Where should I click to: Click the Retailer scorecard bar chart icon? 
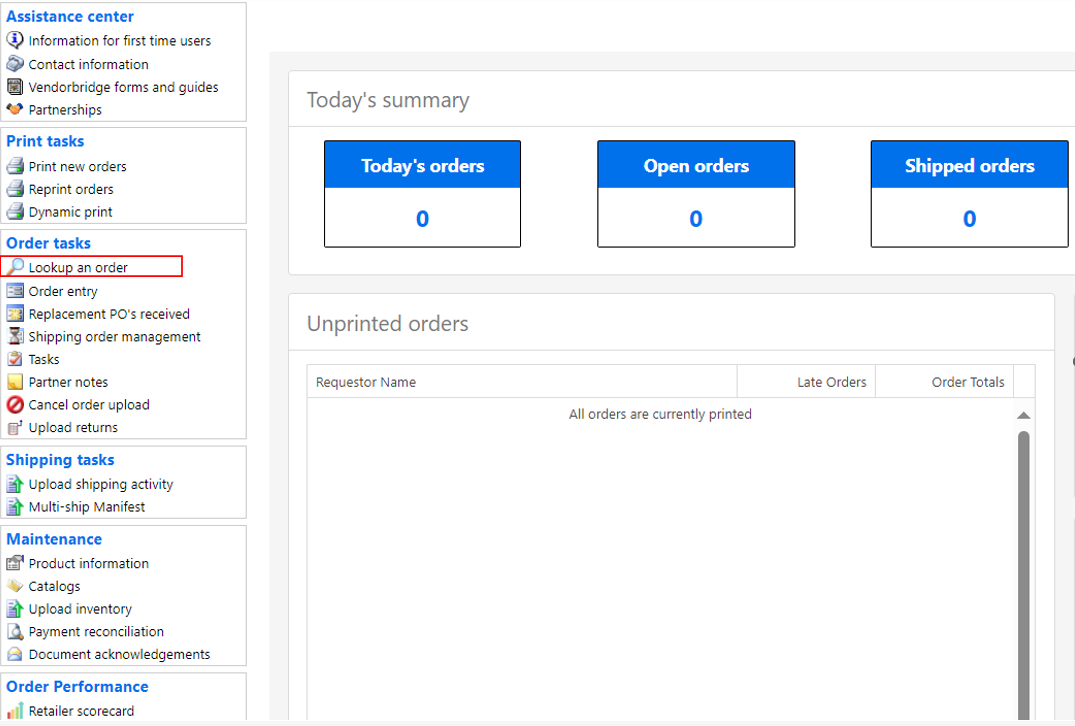15,711
